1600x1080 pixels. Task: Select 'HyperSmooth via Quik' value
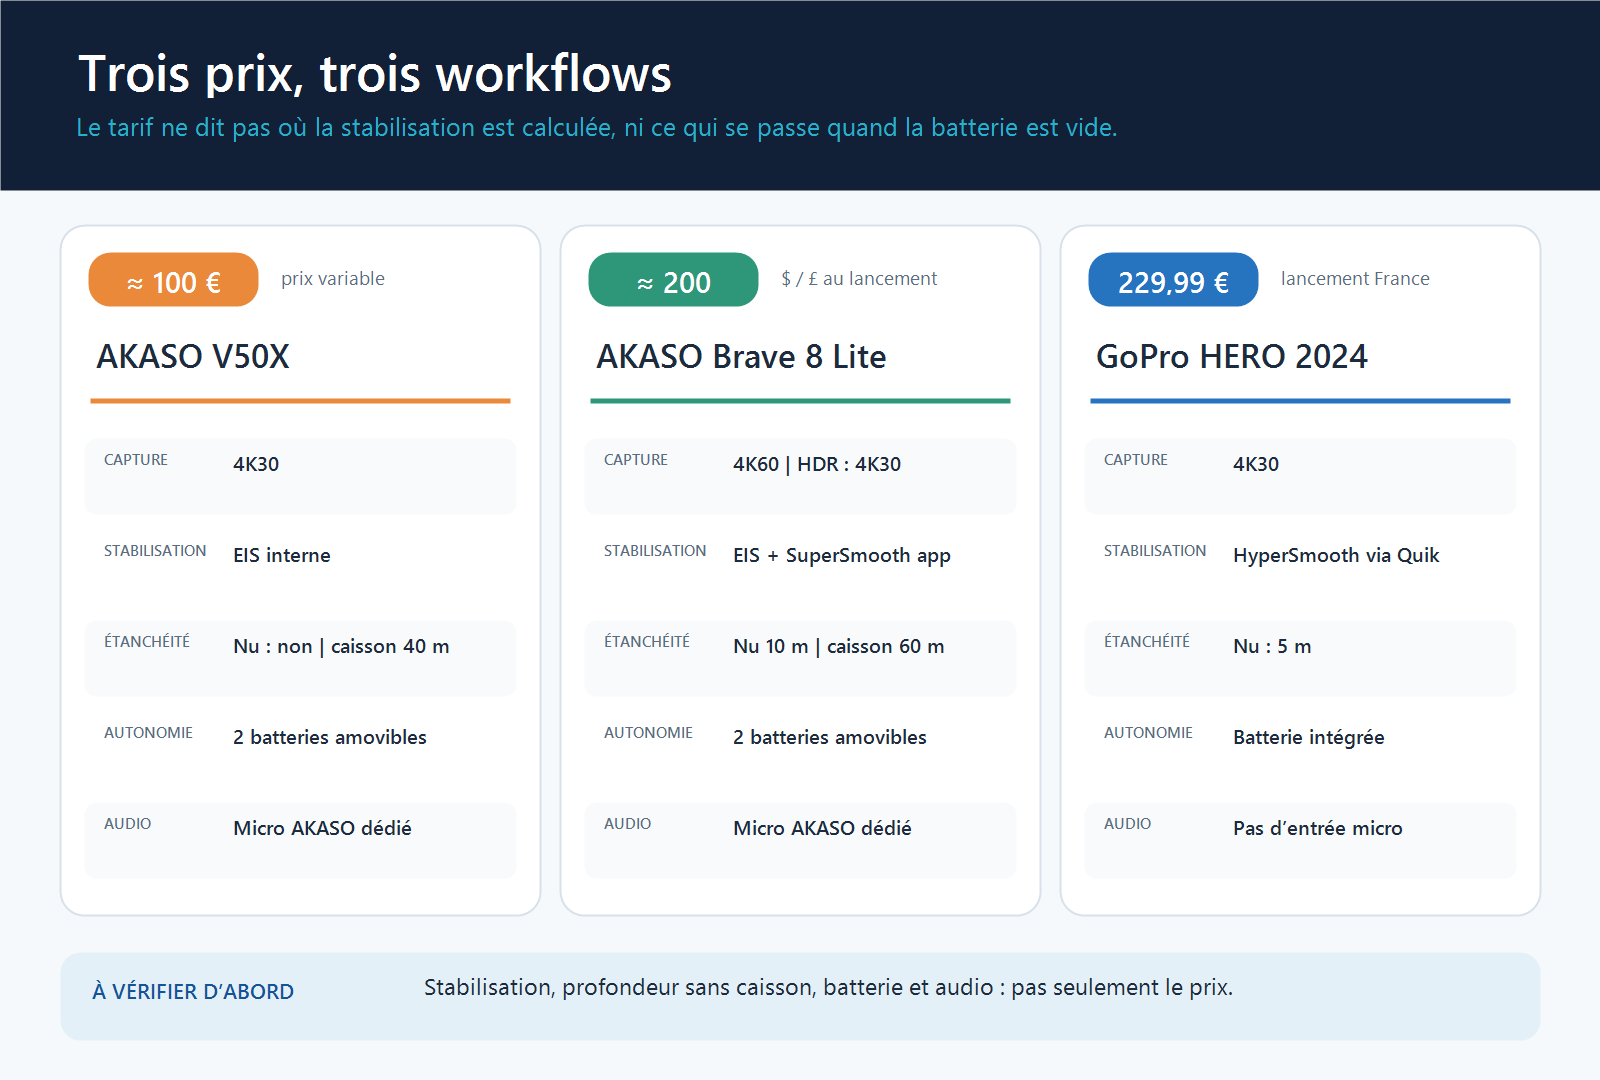(1336, 556)
